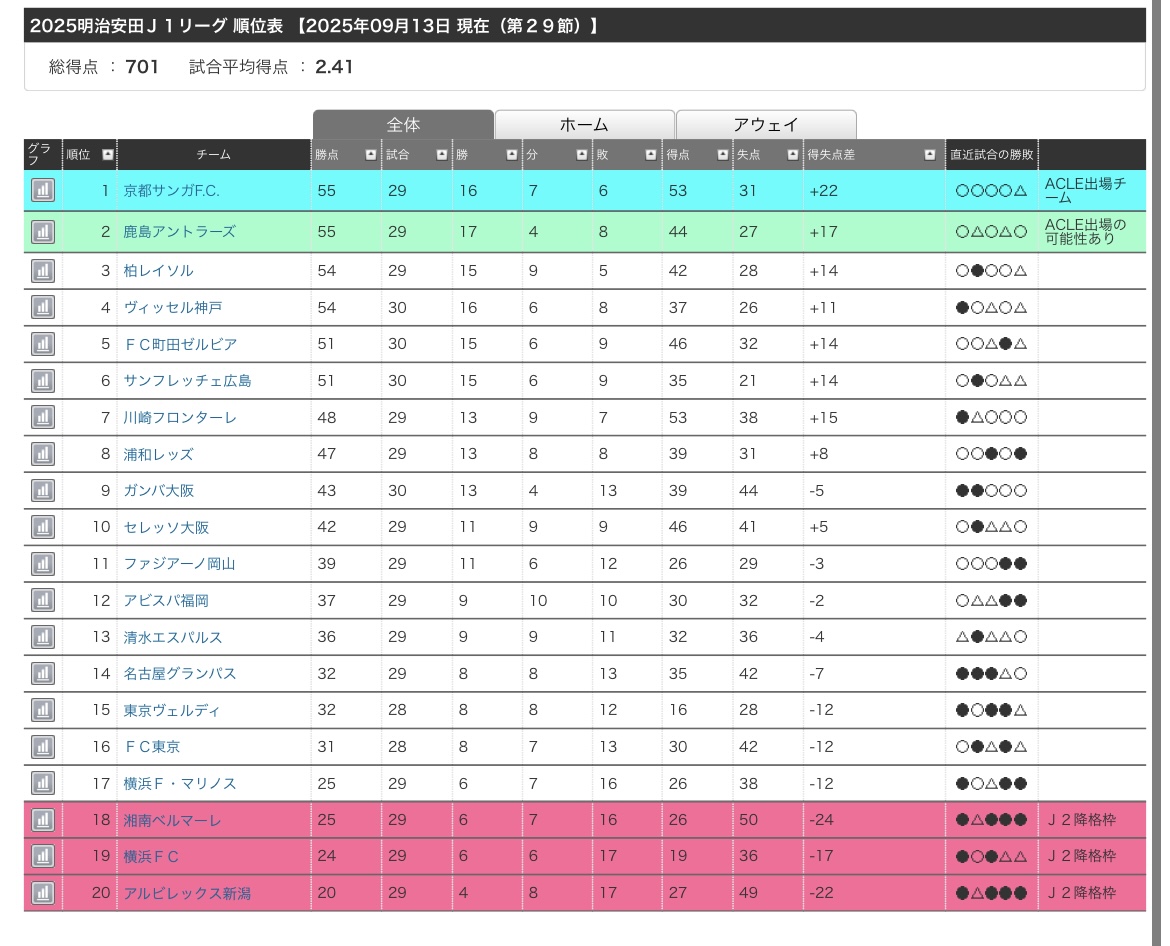
Task: Click graph icon in 鹿島アントラーズ row
Action: point(42,232)
